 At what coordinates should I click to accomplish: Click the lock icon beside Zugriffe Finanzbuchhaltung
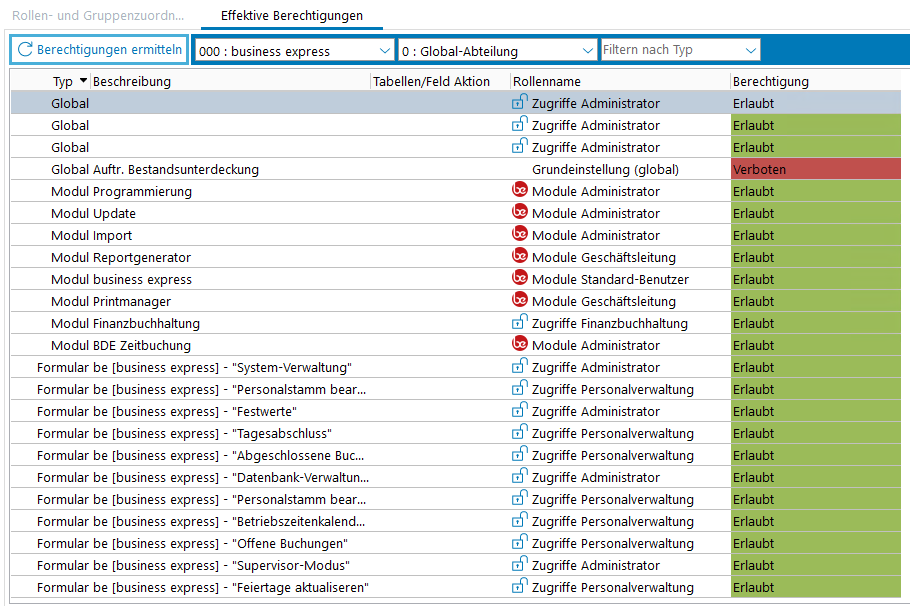(x=519, y=322)
